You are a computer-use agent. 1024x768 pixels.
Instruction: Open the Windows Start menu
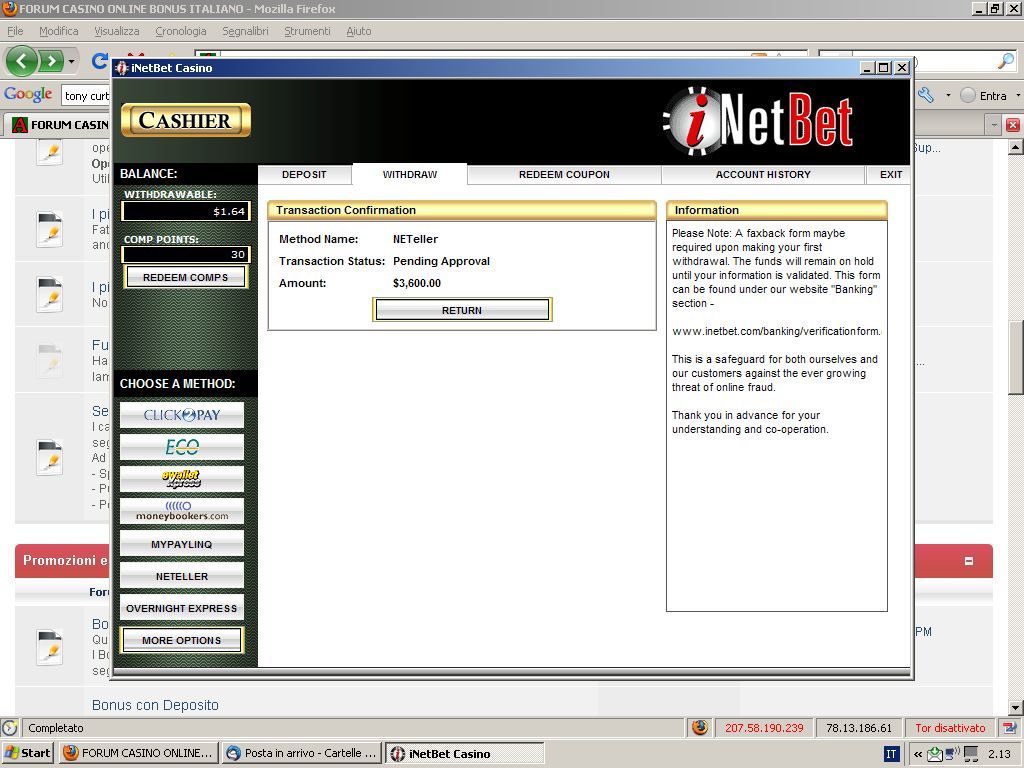[27, 753]
